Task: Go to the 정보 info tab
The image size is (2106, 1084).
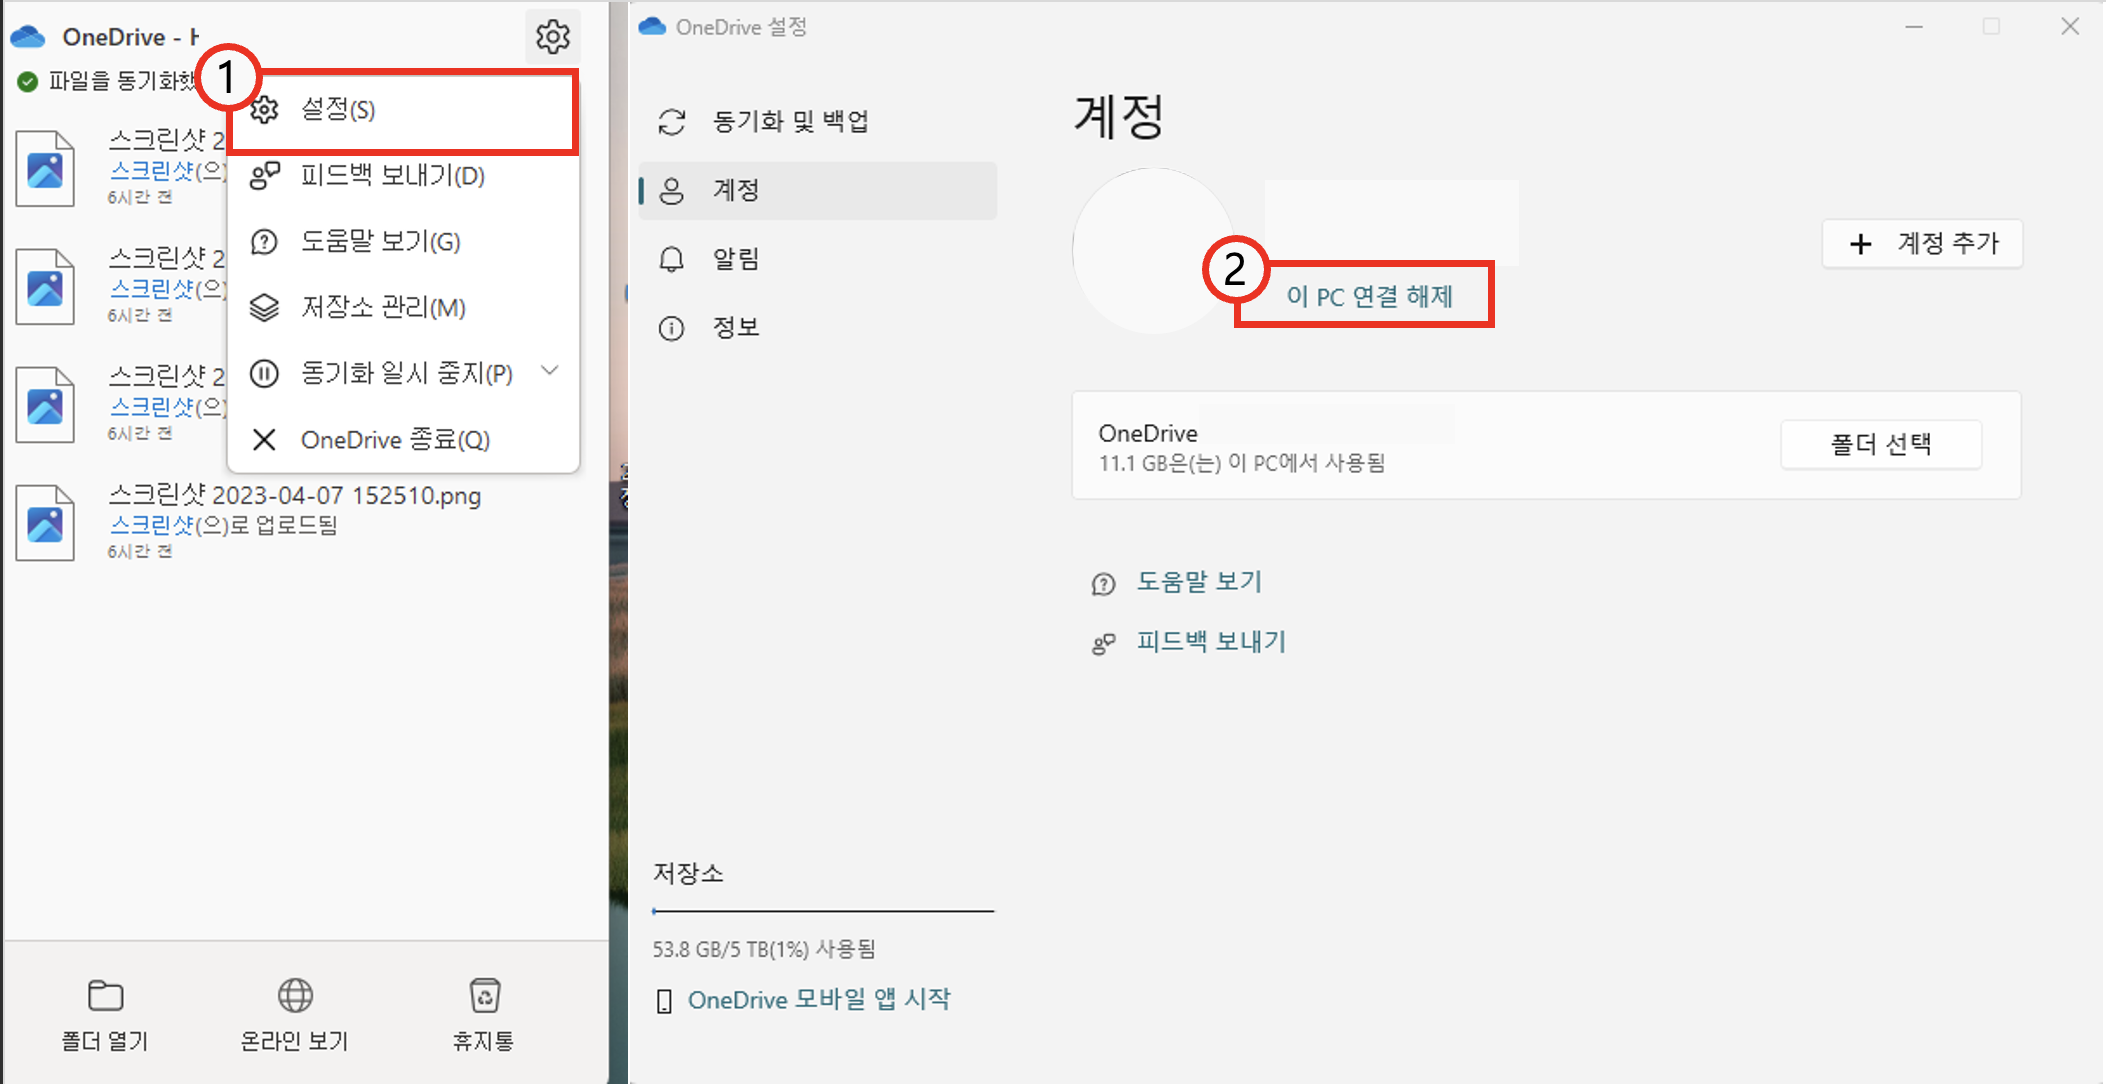Action: pos(736,328)
